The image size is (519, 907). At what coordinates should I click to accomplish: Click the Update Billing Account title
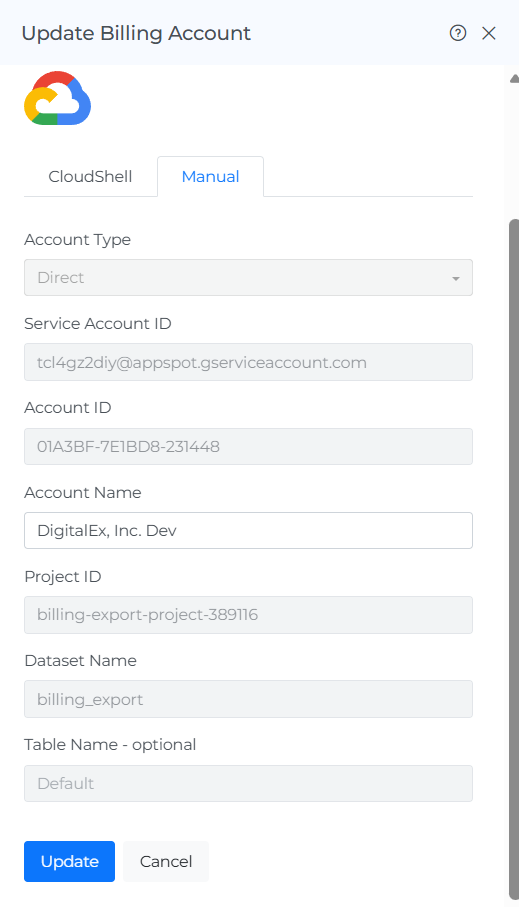pos(136,34)
